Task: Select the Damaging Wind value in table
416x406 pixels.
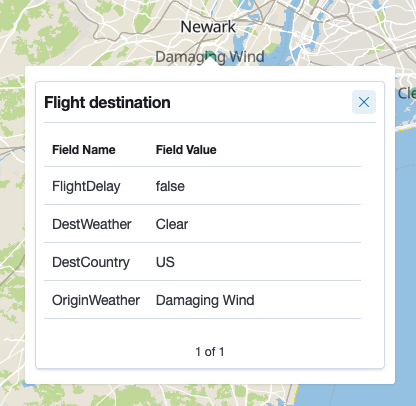Action: (205, 300)
